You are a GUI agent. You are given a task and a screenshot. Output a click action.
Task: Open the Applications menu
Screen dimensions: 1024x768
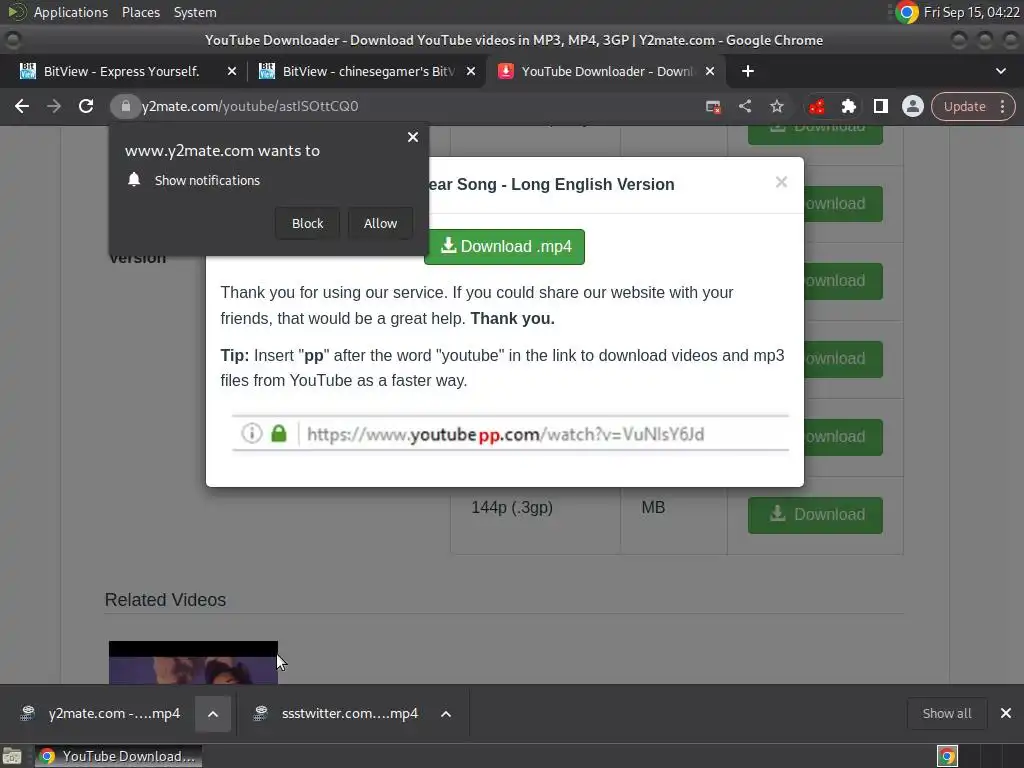(71, 12)
